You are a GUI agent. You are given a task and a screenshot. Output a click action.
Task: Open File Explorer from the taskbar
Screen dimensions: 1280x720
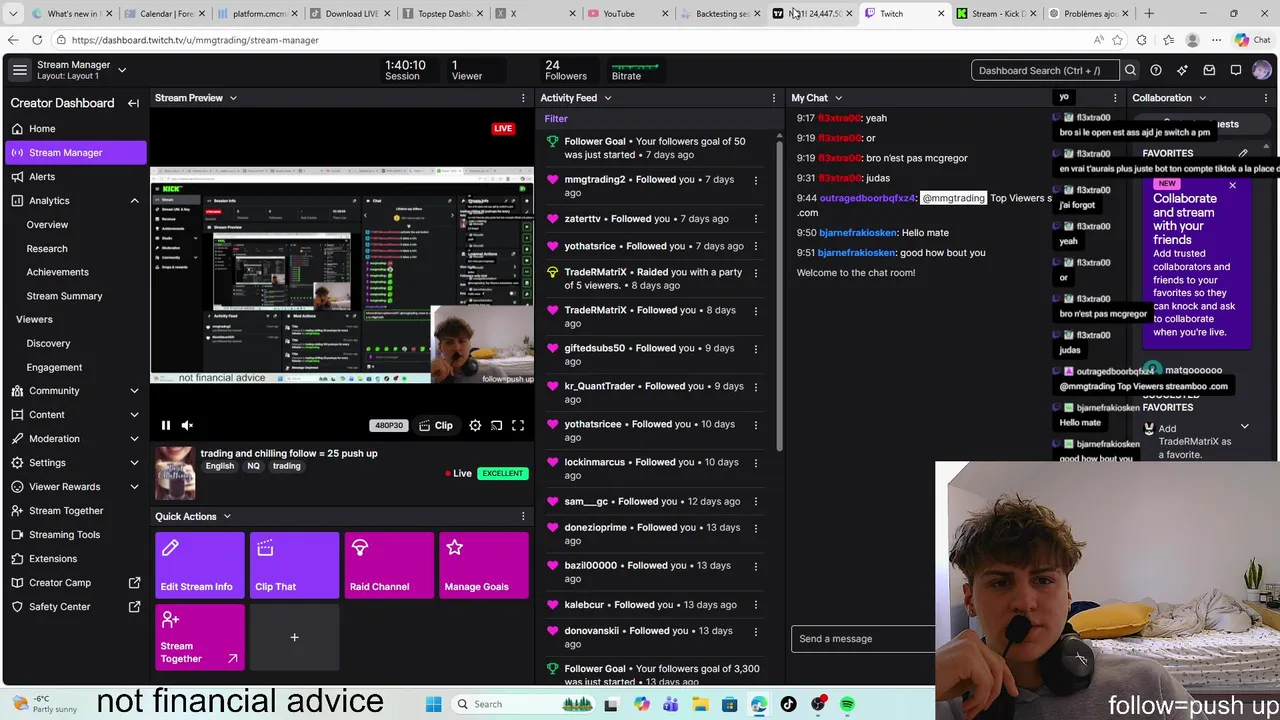[x=700, y=704]
